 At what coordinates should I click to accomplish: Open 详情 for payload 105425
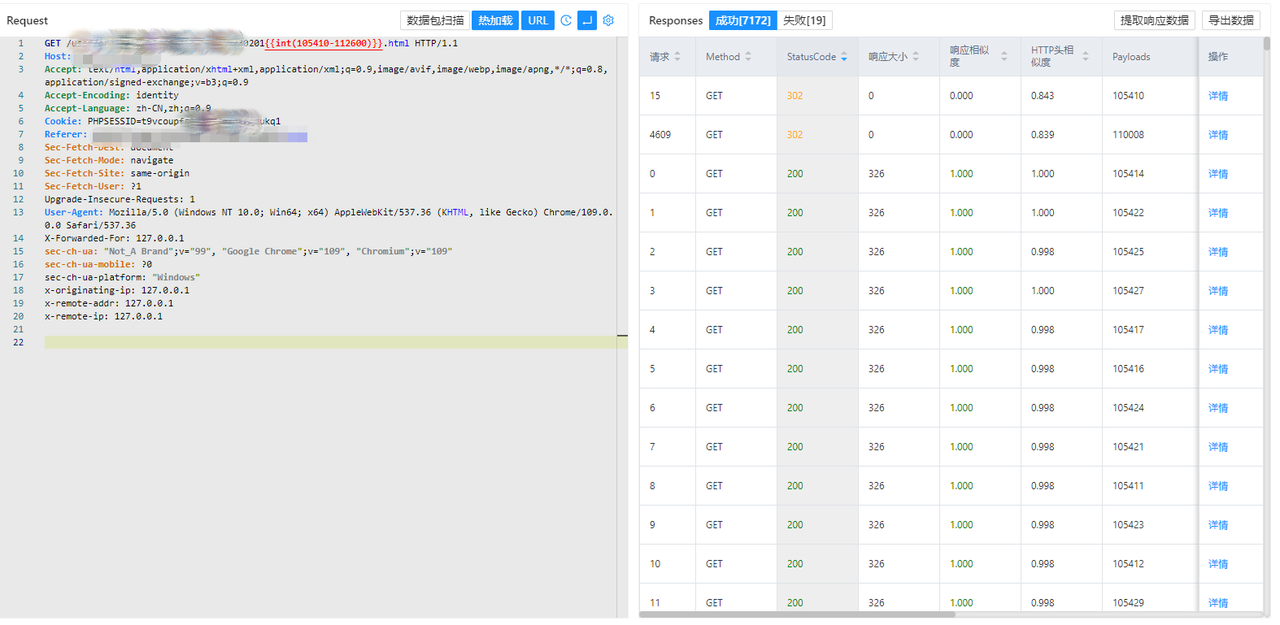click(x=1218, y=252)
